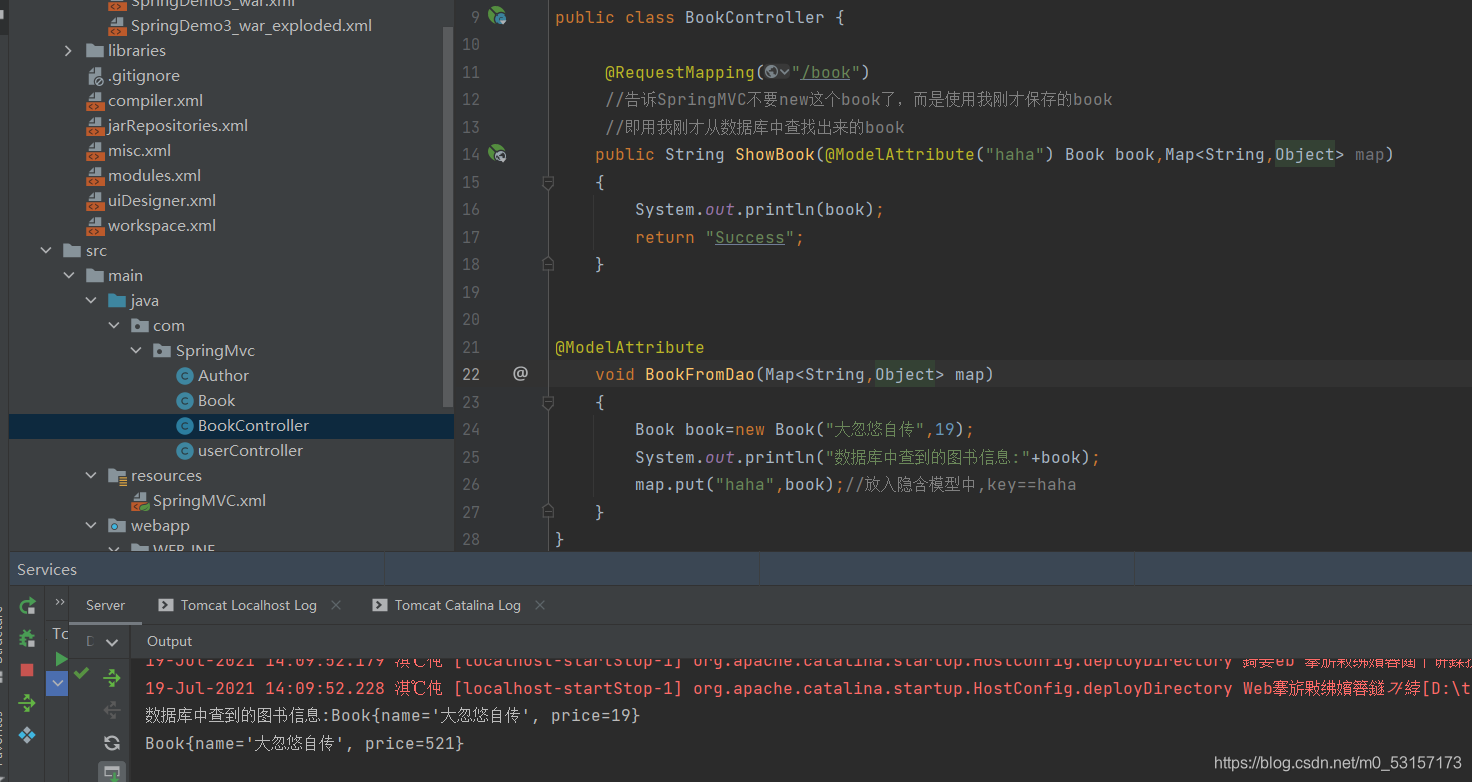The height and width of the screenshot is (782, 1472).
Task: Collapse the com package
Action: click(113, 326)
